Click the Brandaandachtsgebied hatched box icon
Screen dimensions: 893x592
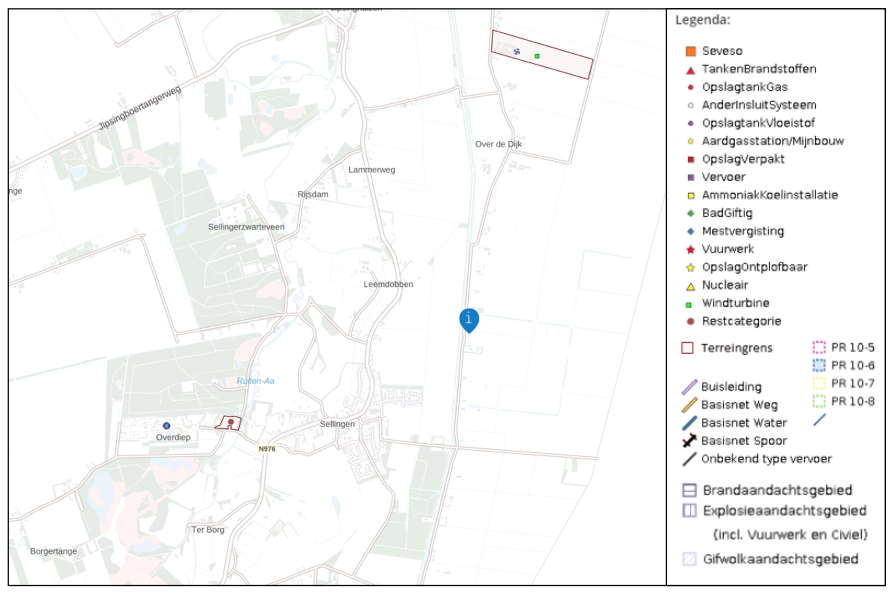point(689,491)
